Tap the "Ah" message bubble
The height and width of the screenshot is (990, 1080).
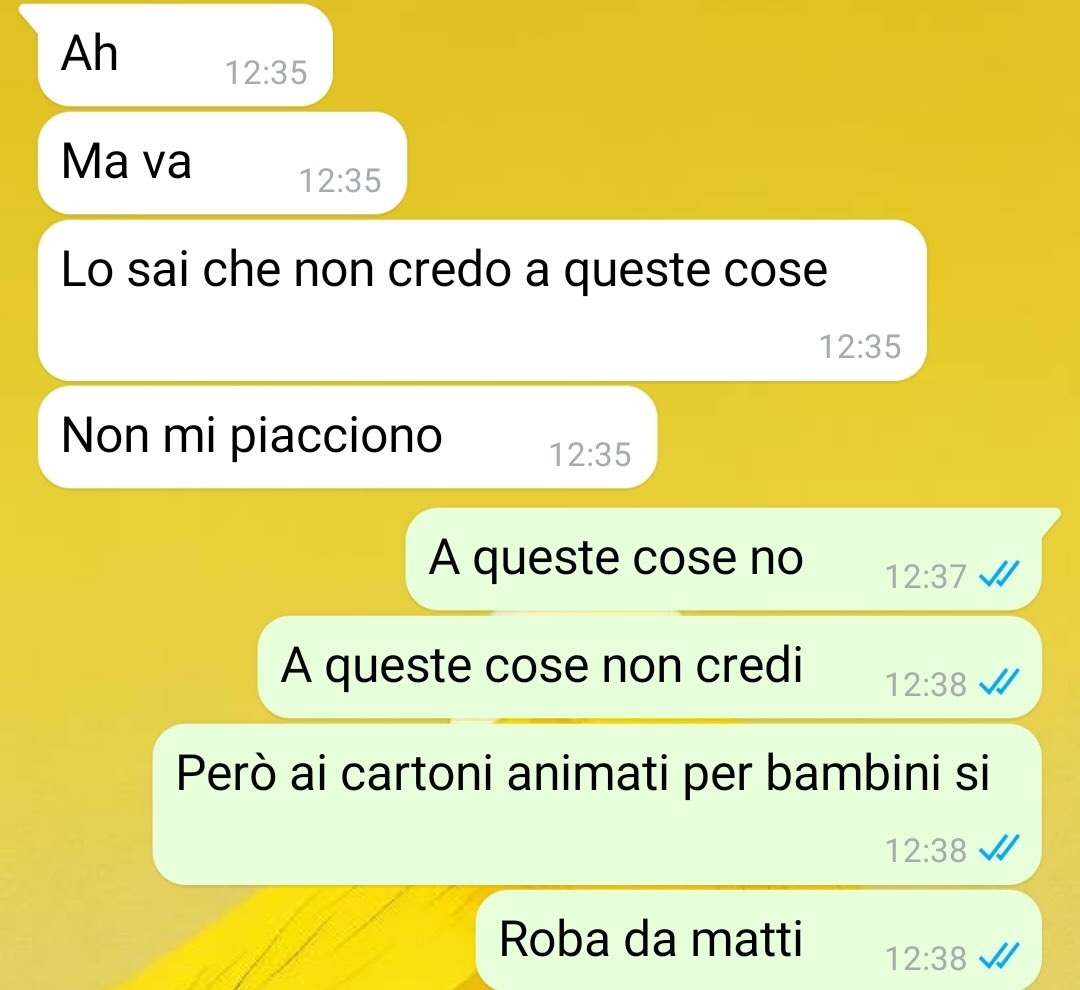[x=185, y=55]
